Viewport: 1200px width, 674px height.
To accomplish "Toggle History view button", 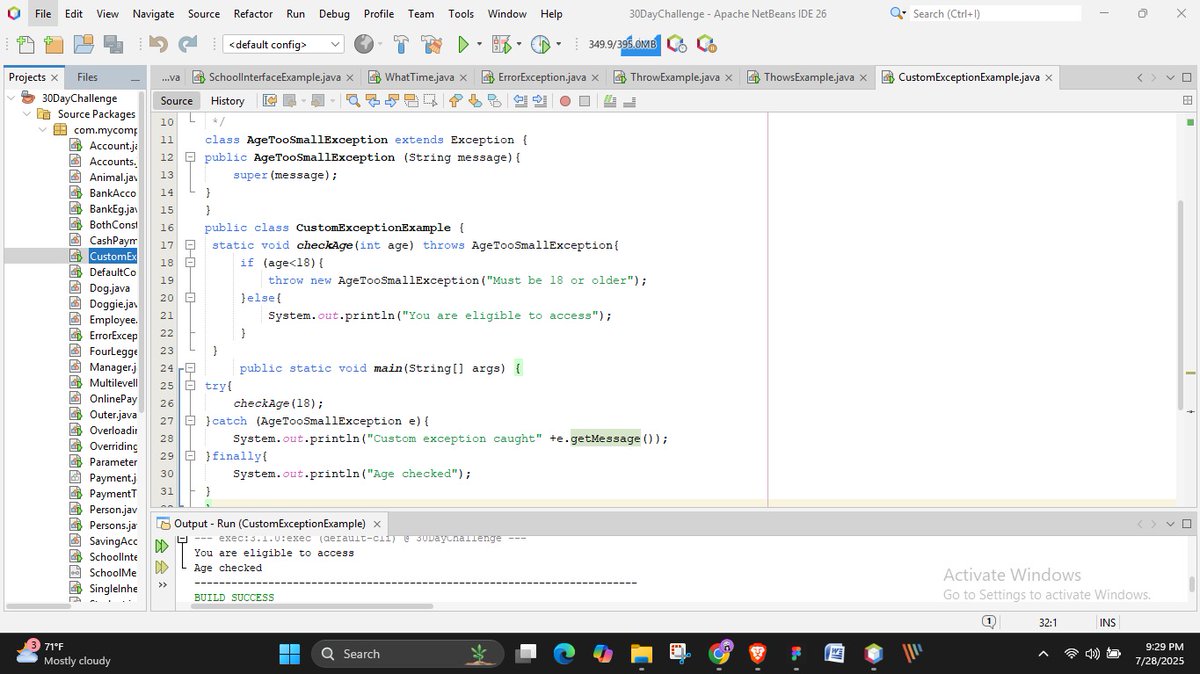I will coord(227,101).
